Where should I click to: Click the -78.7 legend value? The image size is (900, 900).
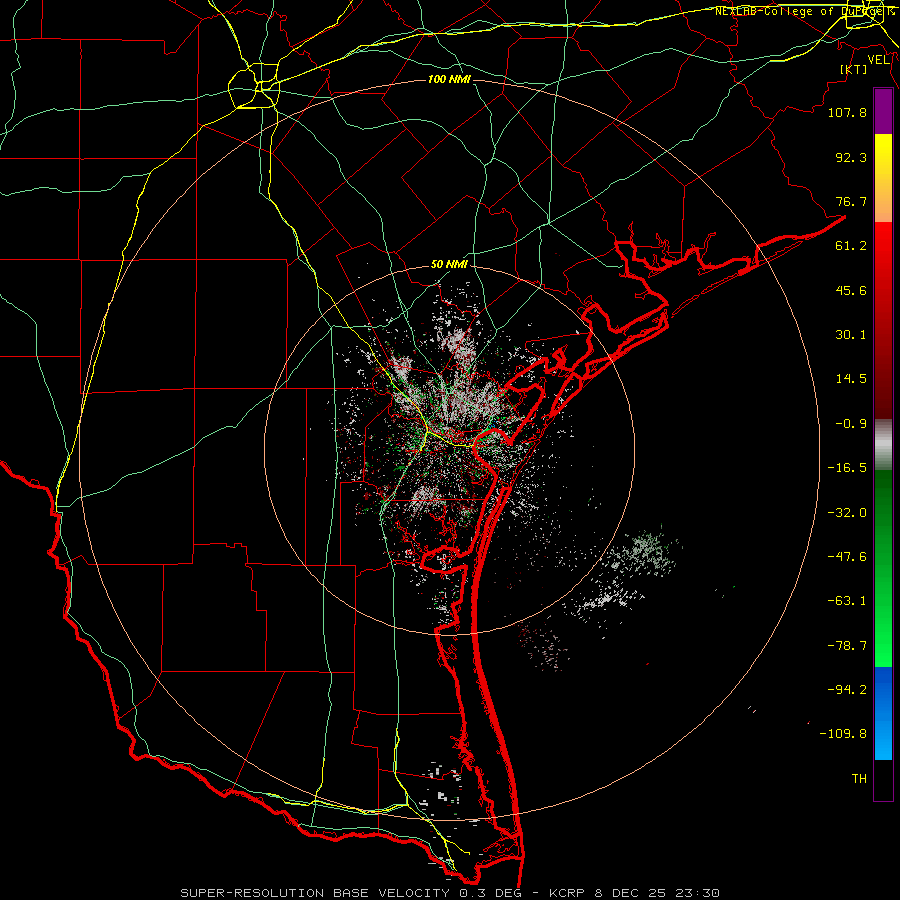point(847,646)
